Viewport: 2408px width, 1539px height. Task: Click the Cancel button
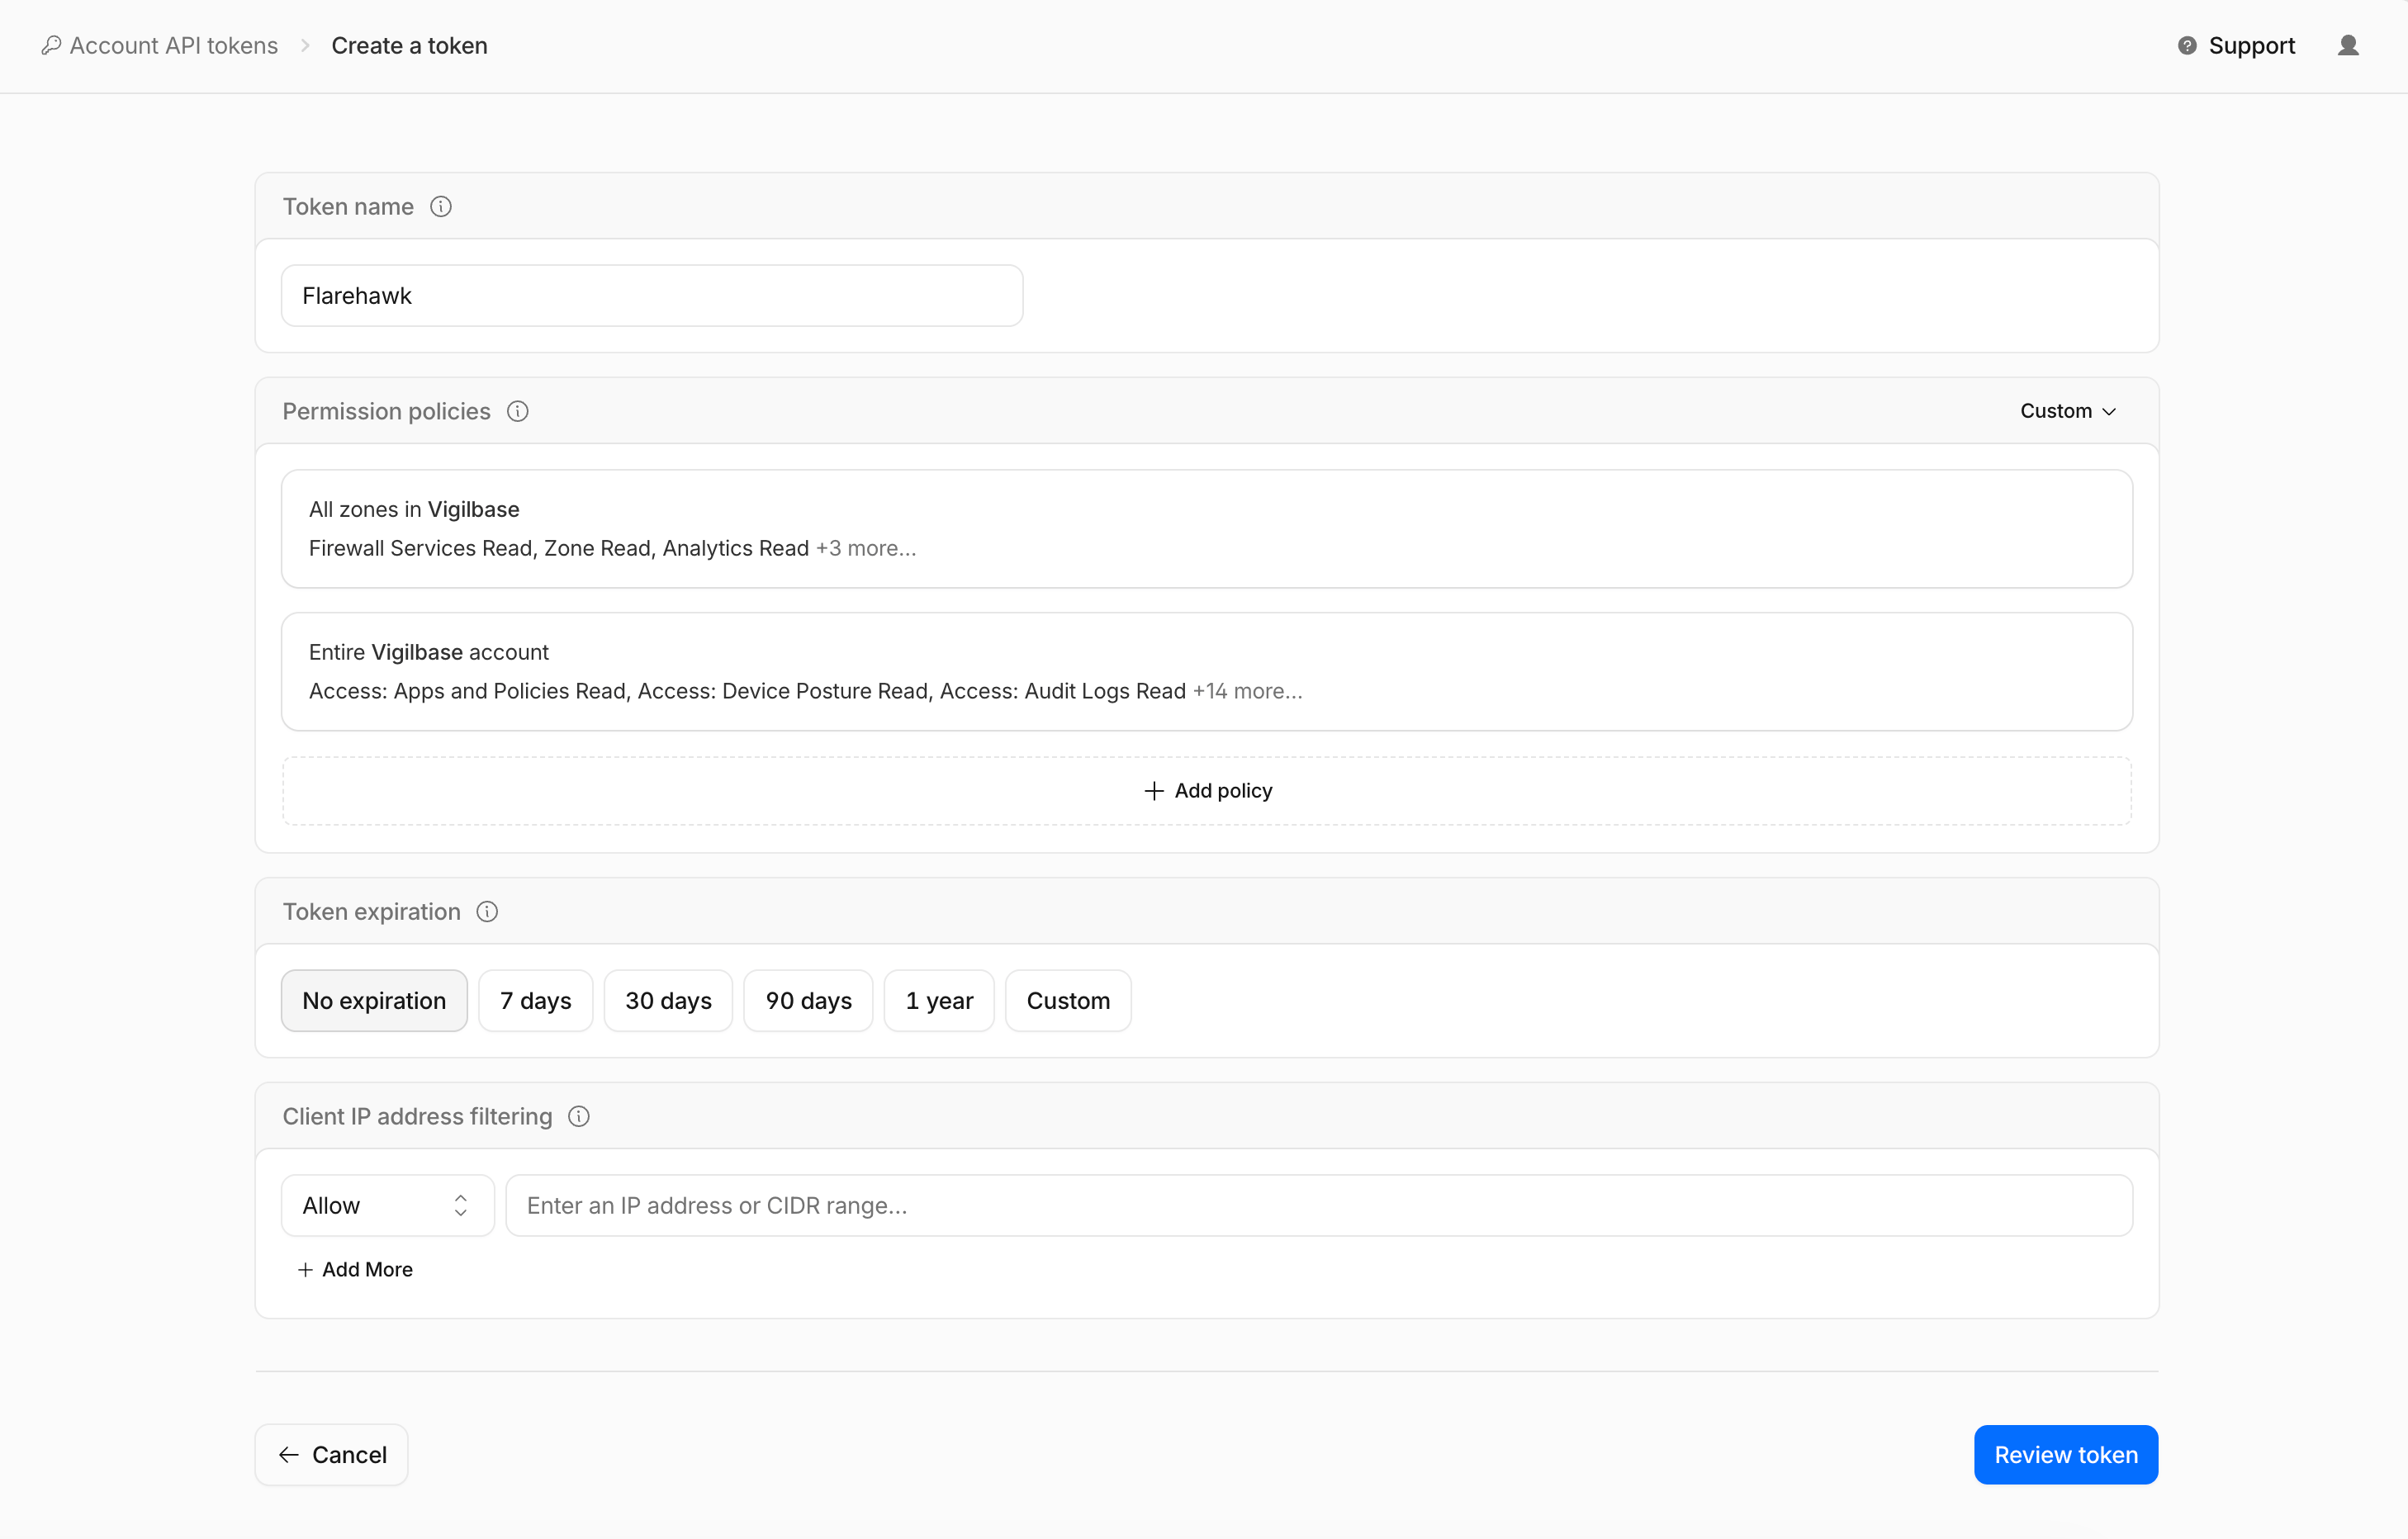[x=332, y=1455]
